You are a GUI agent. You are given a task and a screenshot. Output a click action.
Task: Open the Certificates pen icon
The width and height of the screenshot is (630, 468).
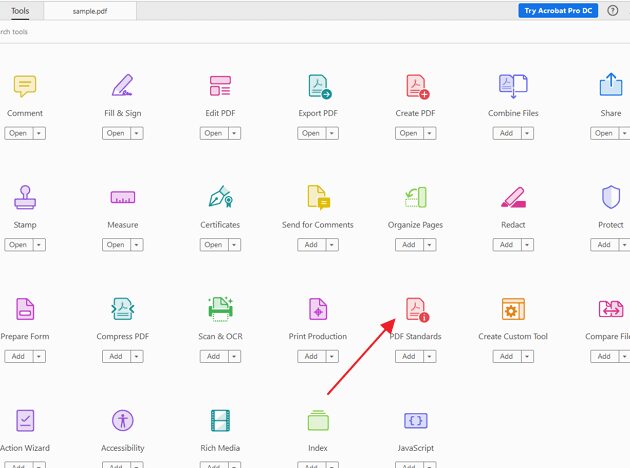tap(220, 196)
